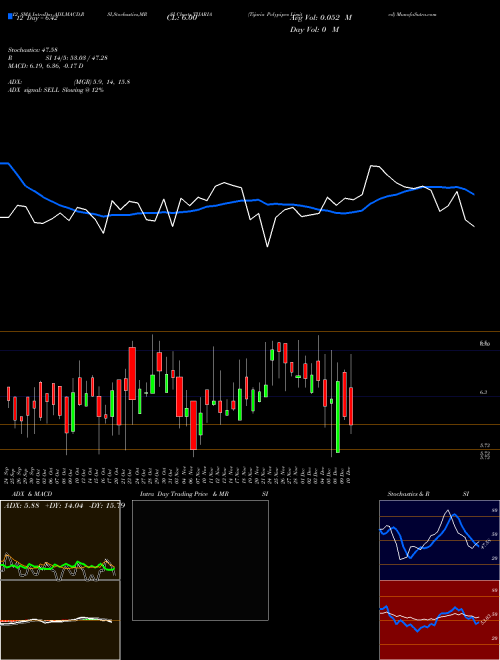
Task: Click the 'SI 14/3: 33.63 / 47.28' value
Action: point(77,58)
